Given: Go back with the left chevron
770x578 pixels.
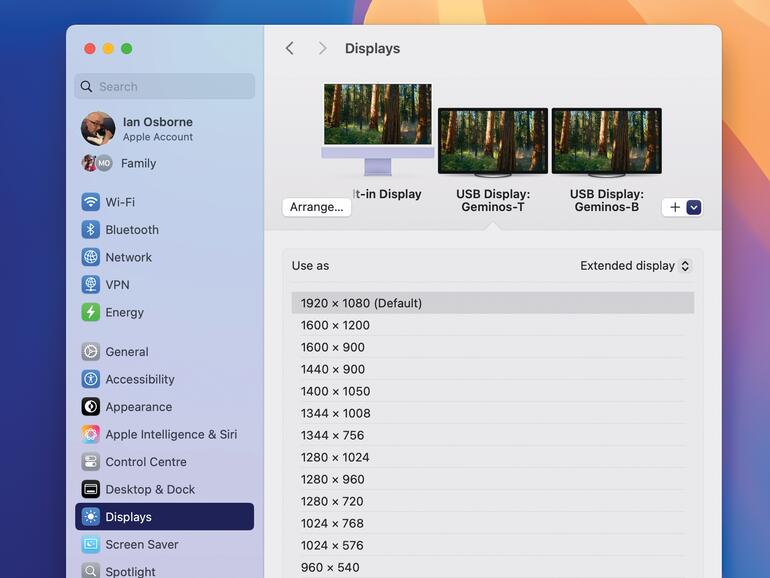Looking at the screenshot, I should (290, 48).
